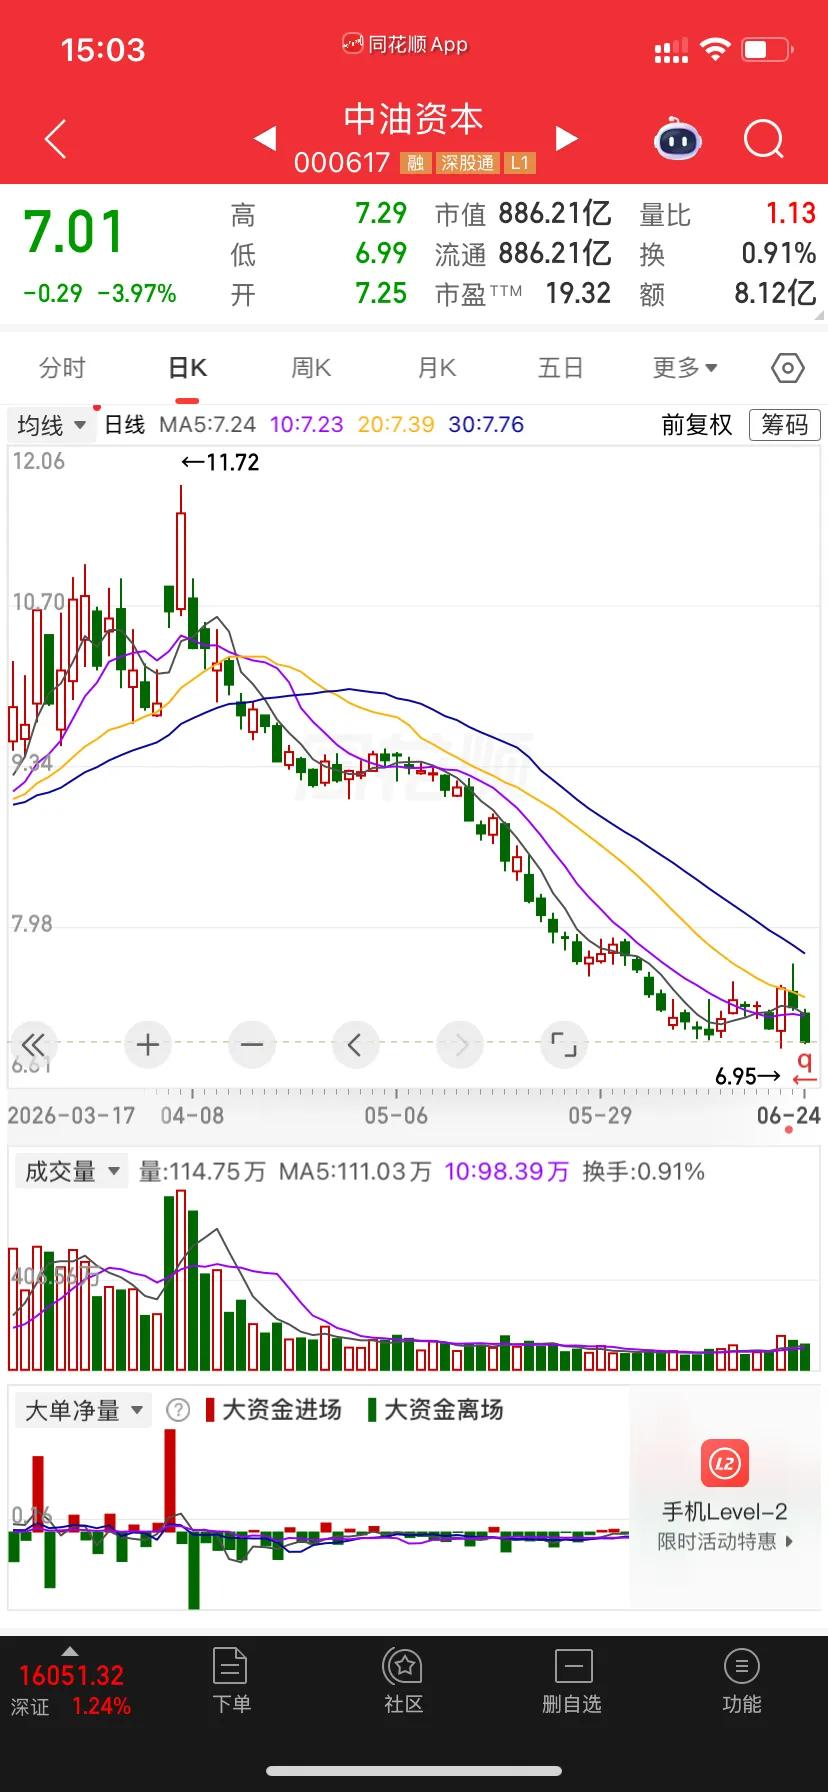Zoom in chart with plus button
This screenshot has height=1792, width=828.
click(148, 1045)
